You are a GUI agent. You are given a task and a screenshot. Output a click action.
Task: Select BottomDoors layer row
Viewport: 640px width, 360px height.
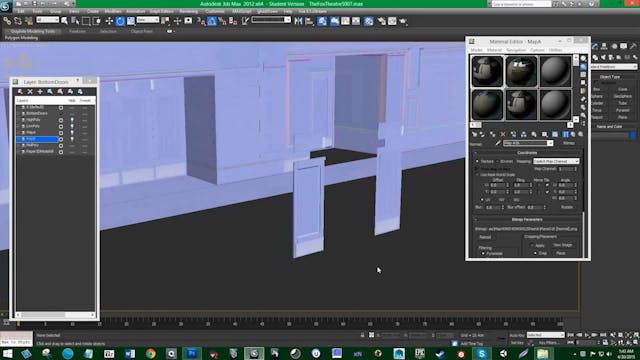[x=37, y=113]
